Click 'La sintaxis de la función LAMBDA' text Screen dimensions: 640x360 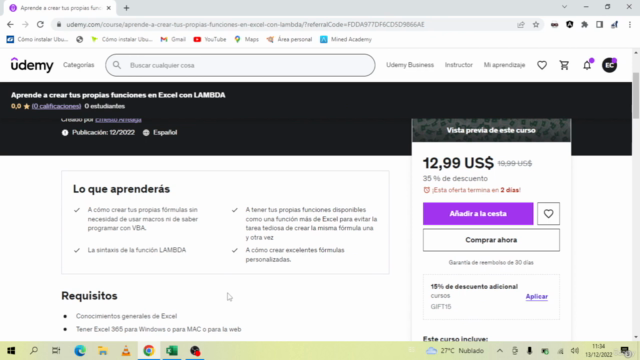[x=137, y=250]
